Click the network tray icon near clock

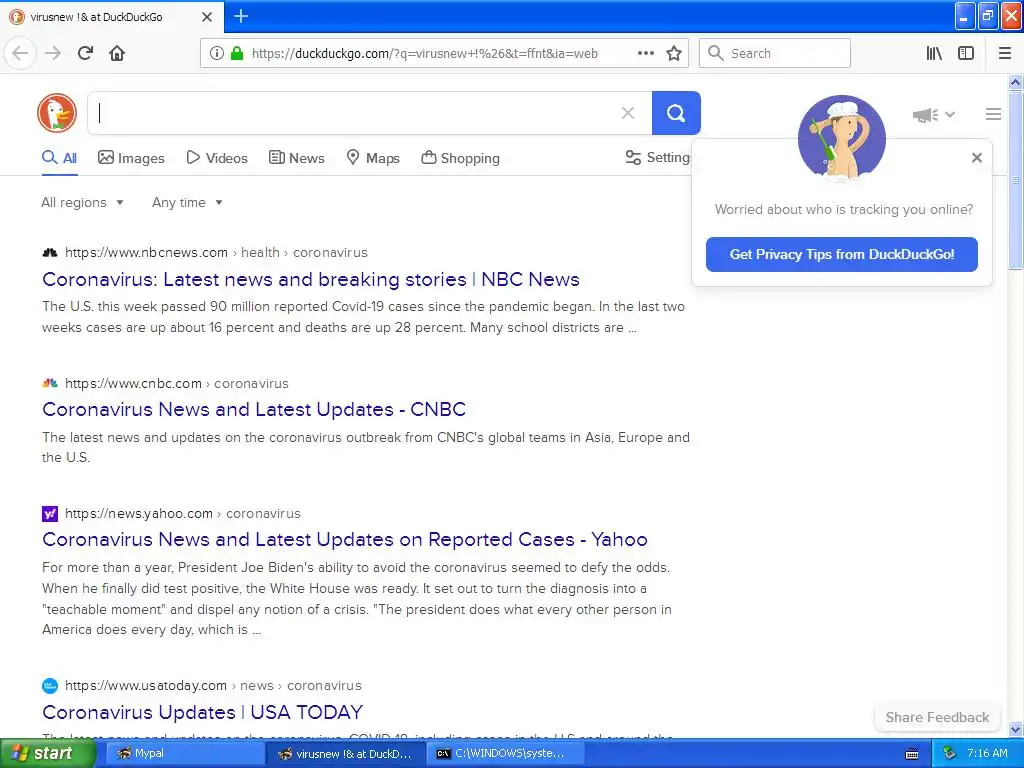click(x=950, y=754)
